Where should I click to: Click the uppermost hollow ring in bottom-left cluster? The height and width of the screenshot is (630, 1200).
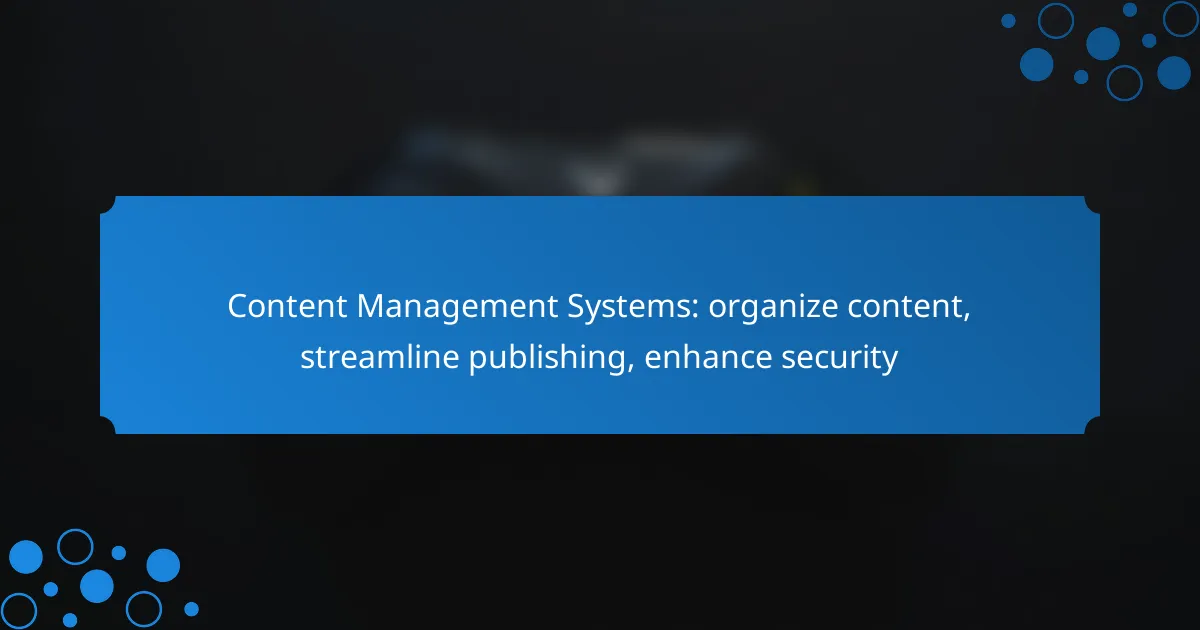click(x=75, y=547)
